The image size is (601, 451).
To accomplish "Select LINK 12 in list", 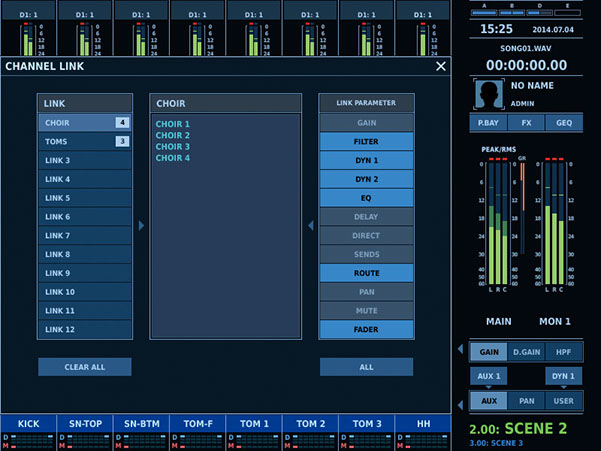I will 85,330.
